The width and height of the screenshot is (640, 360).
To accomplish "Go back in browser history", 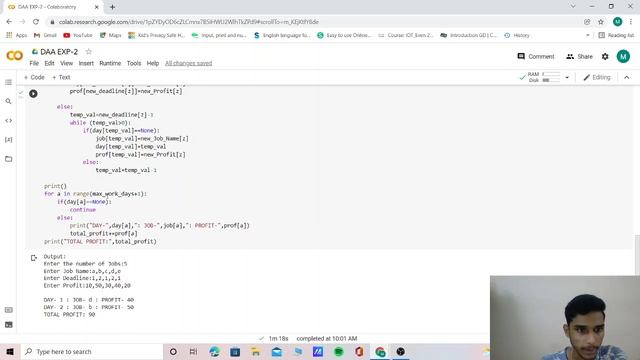I will point(9,22).
